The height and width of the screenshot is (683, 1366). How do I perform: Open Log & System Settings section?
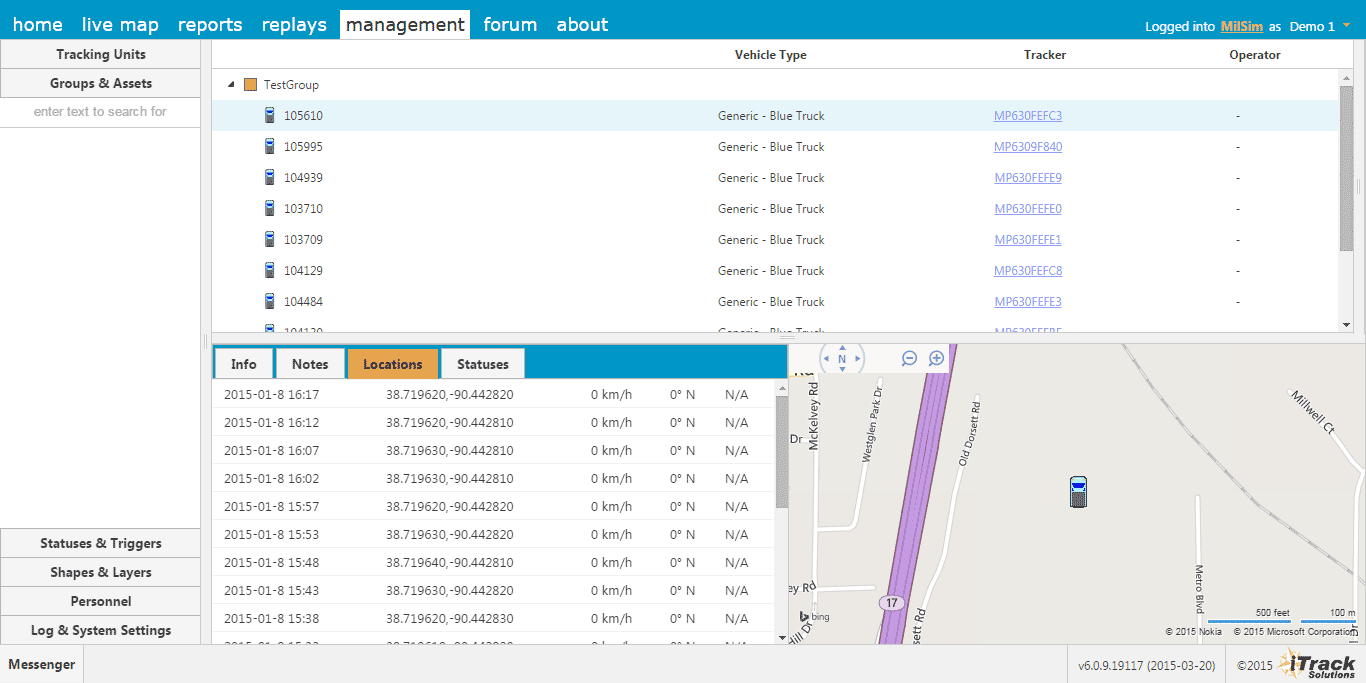(100, 630)
